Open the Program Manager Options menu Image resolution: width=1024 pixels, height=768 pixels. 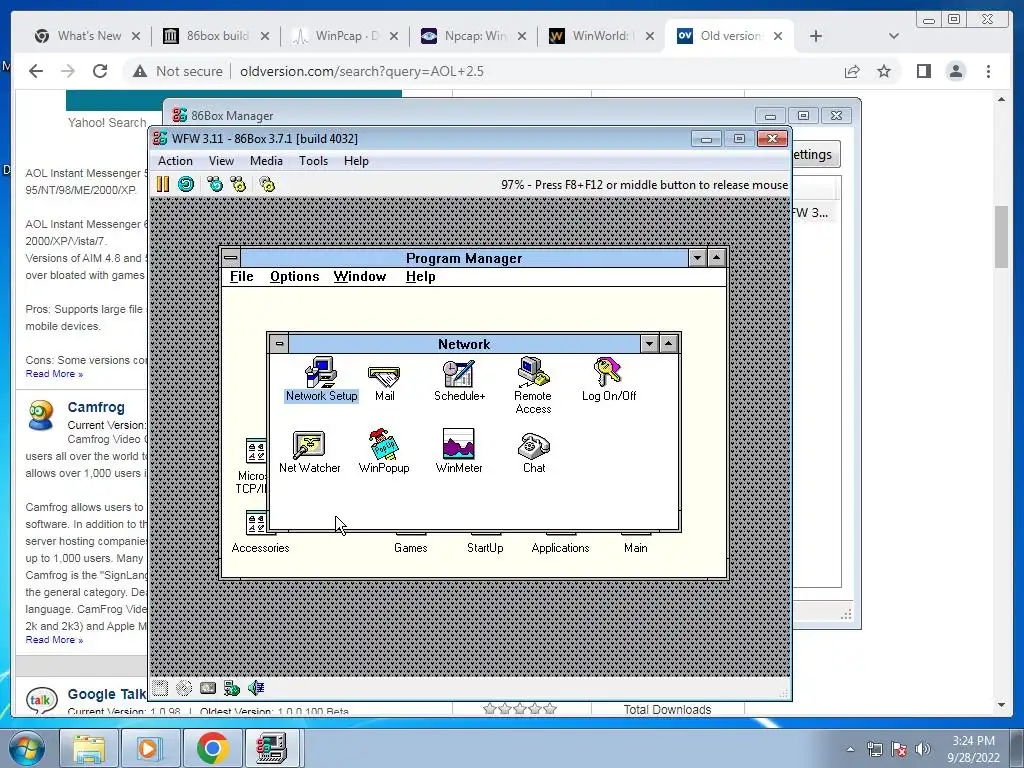[x=295, y=276]
